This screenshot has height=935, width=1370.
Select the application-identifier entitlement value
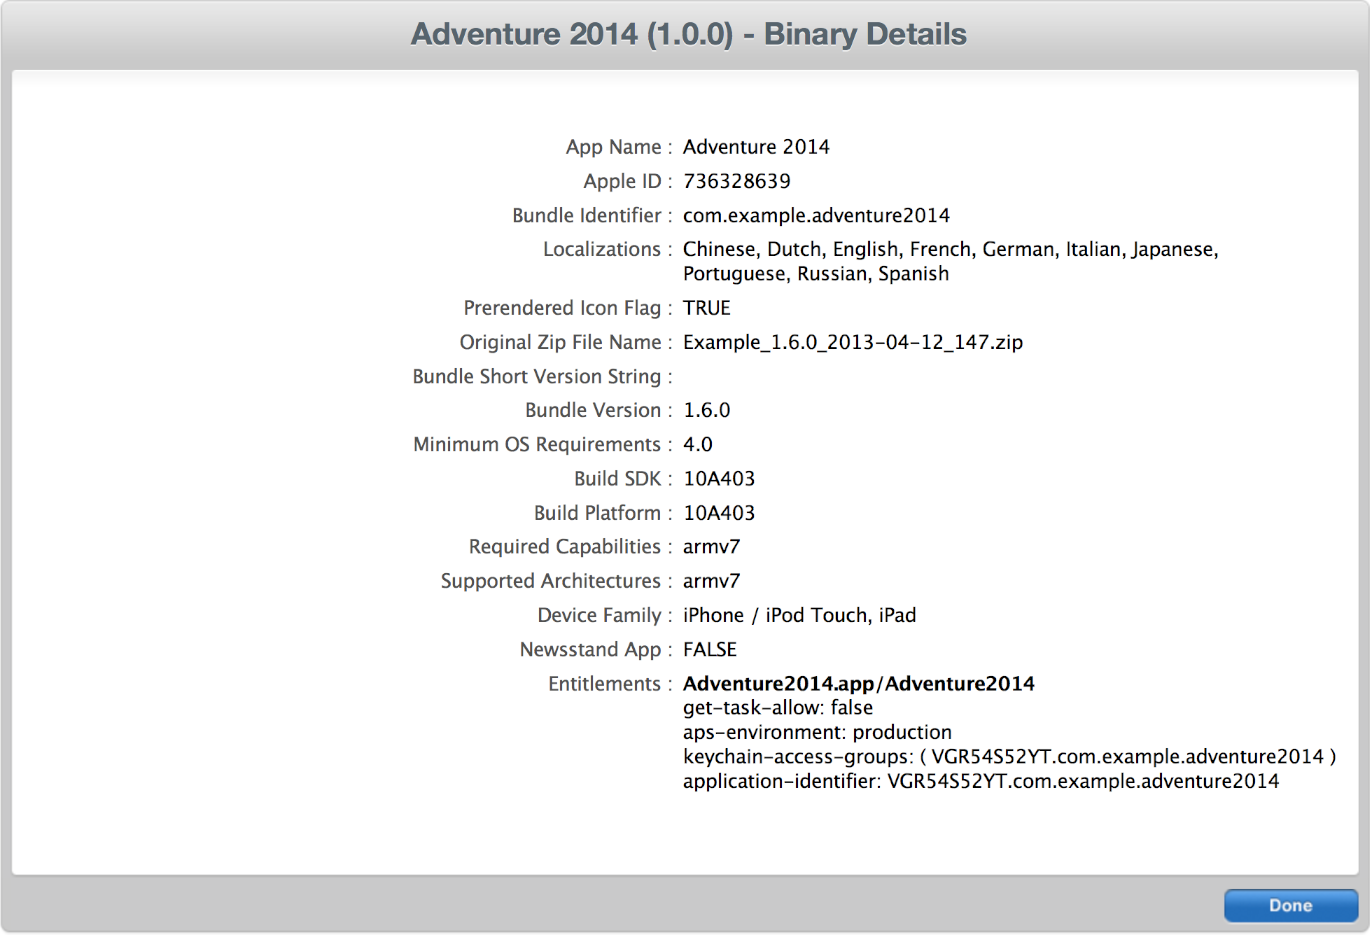(980, 781)
